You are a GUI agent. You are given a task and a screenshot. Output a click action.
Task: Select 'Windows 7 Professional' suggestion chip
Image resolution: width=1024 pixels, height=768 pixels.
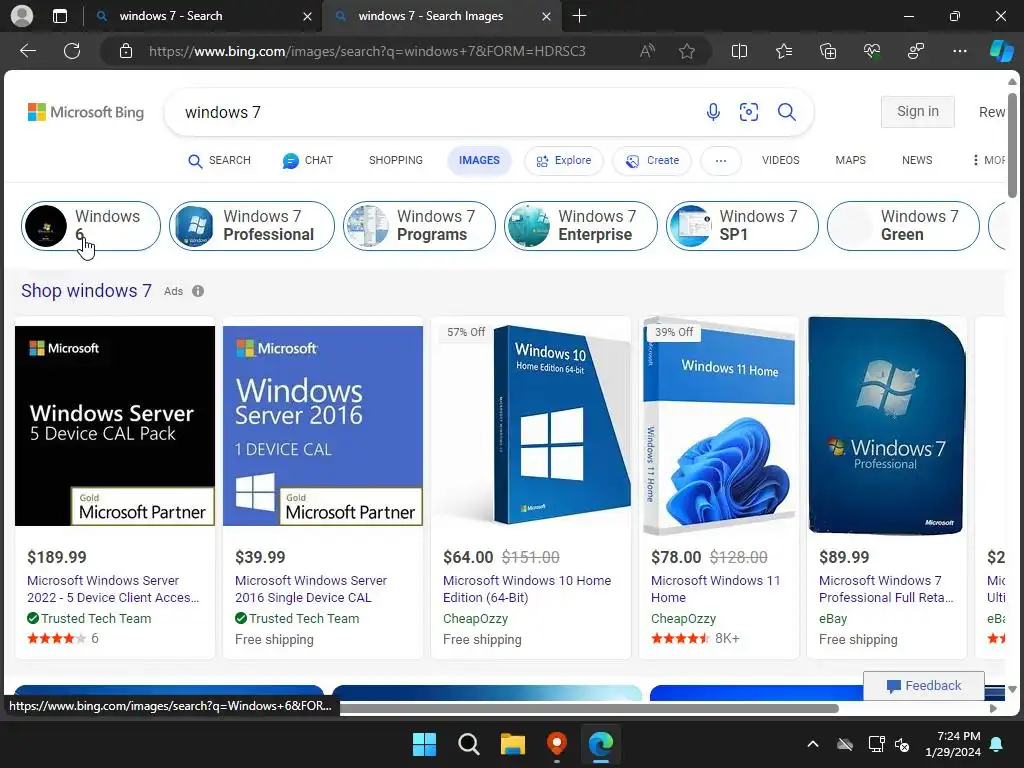[251, 226]
